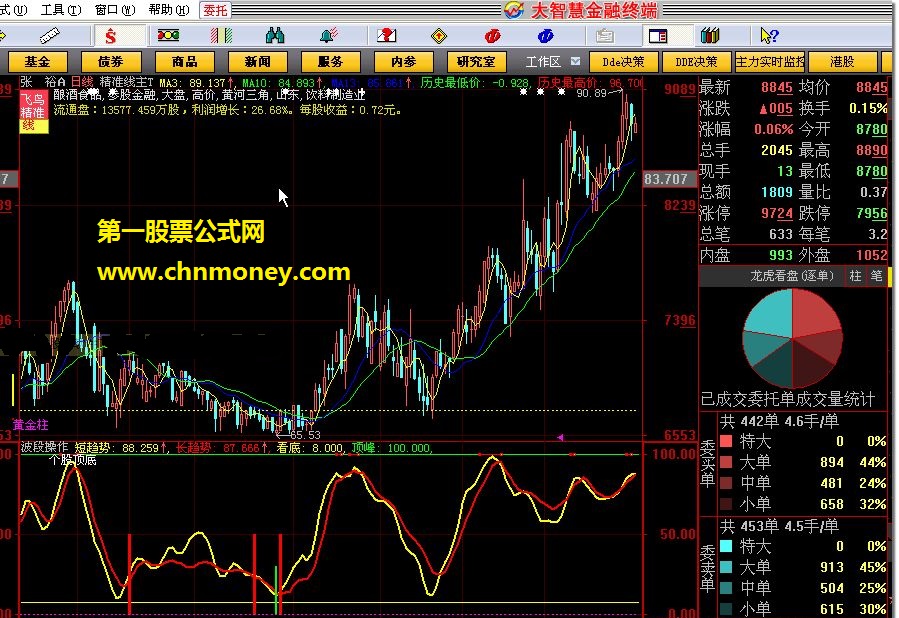This screenshot has width=899, height=618.
Task: Open the 工具(T) menu
Action: [61, 10]
